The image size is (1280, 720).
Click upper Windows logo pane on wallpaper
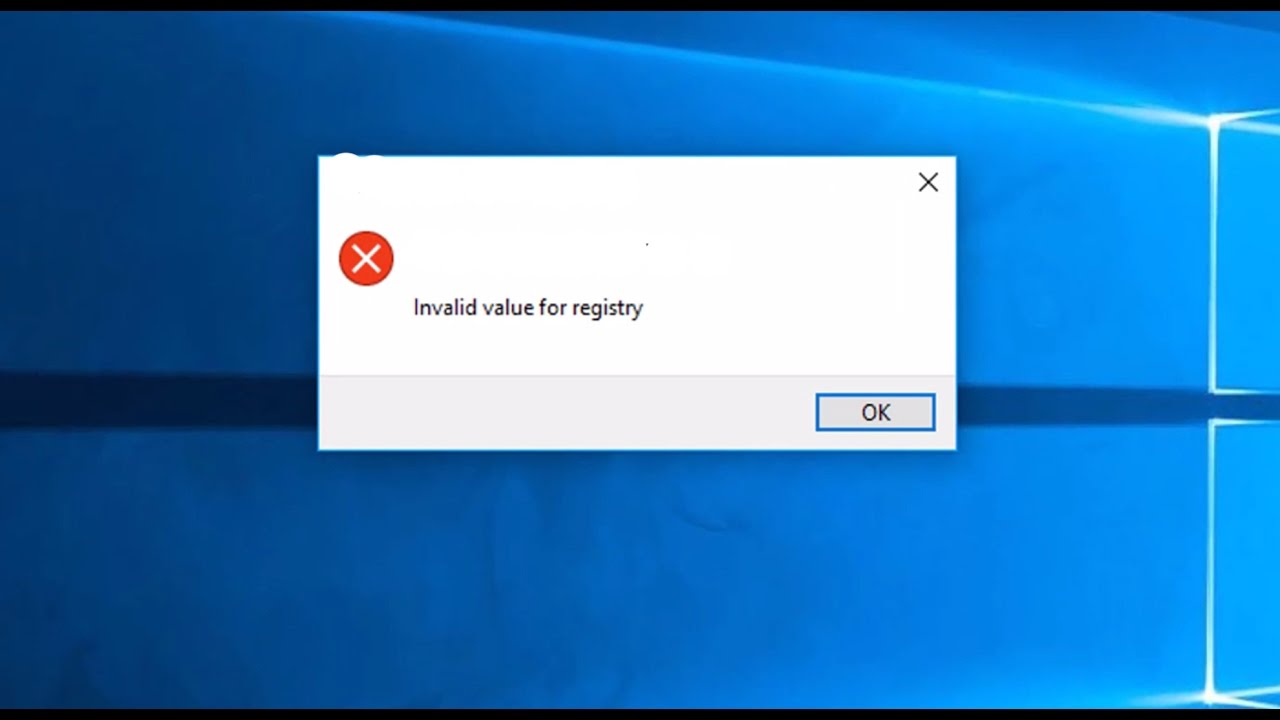click(1248, 255)
